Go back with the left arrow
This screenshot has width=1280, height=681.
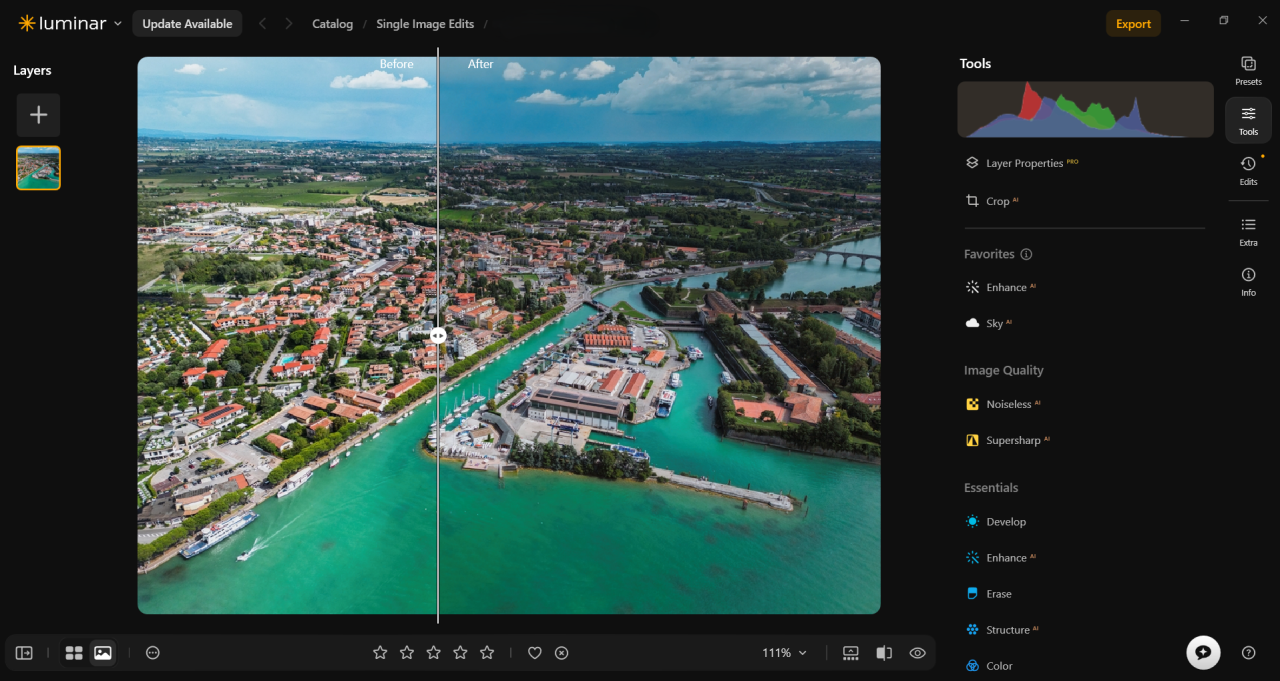coord(263,24)
